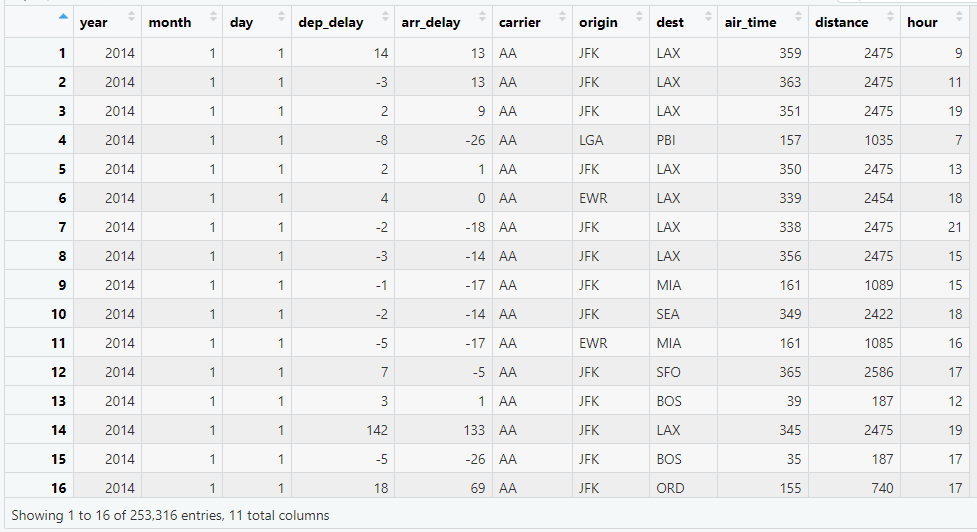Sort table by the day column header

pos(241,22)
